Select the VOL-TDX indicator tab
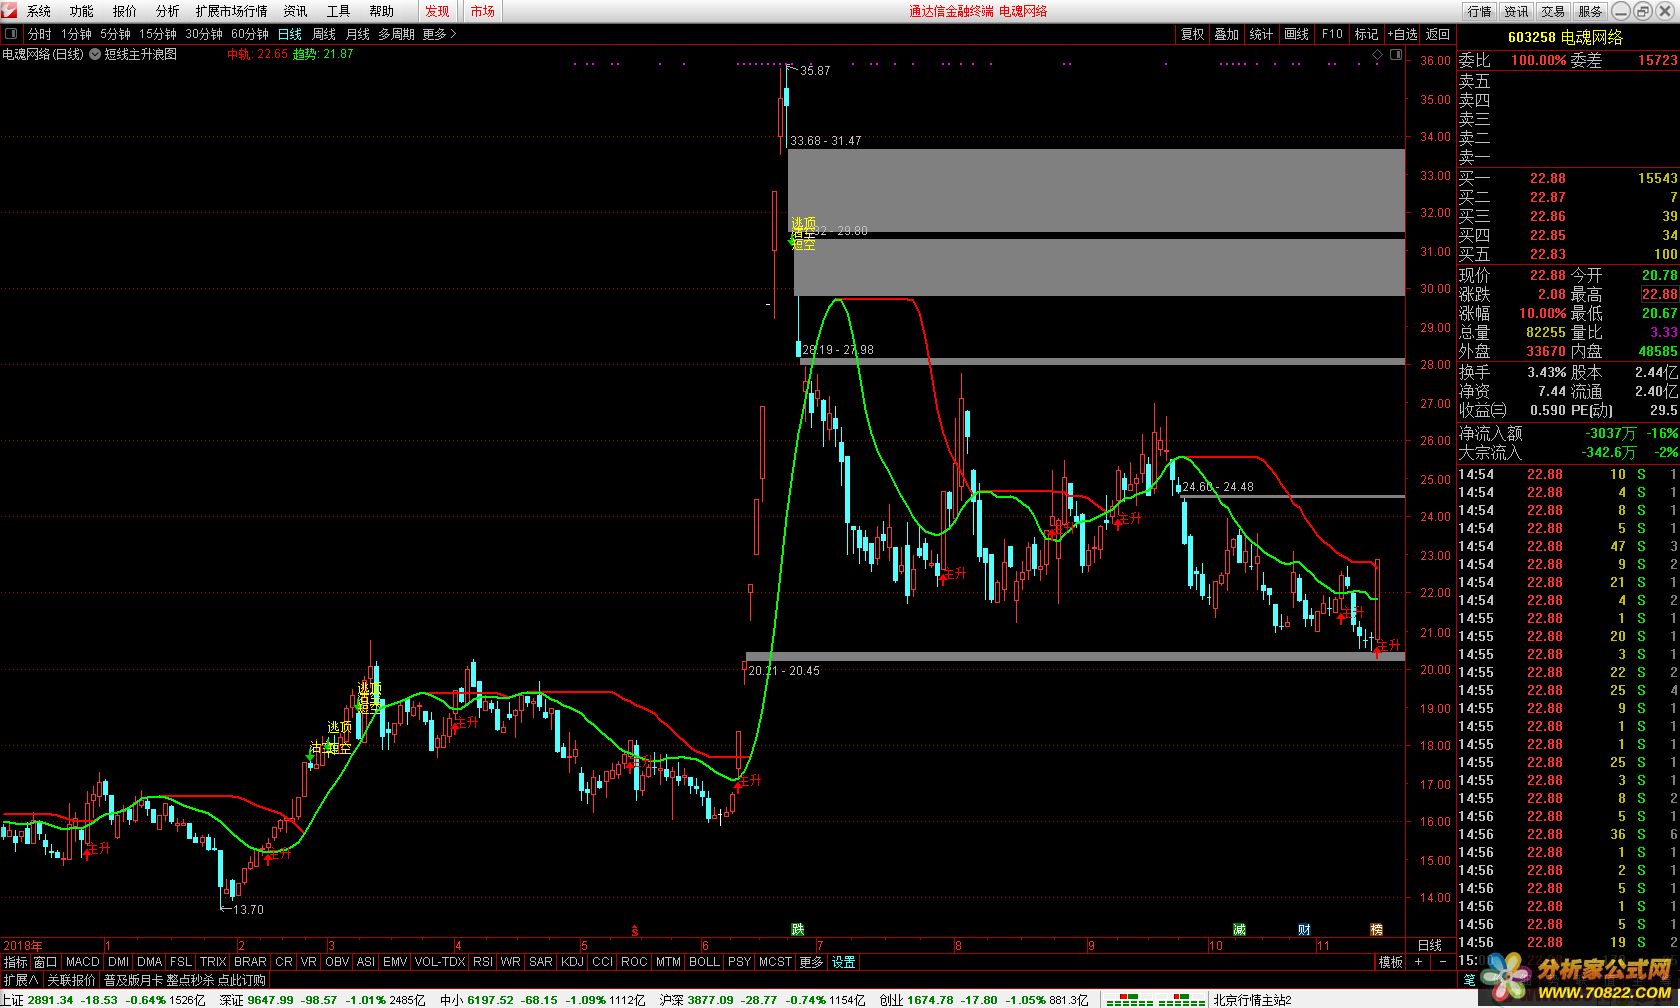 click(440, 962)
